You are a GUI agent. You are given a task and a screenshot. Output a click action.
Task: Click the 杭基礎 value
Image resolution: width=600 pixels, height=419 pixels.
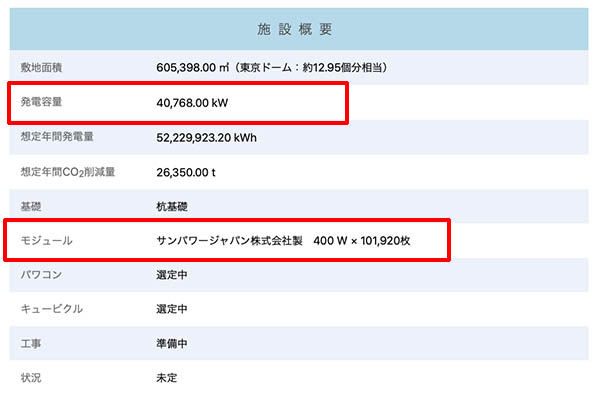click(172, 206)
